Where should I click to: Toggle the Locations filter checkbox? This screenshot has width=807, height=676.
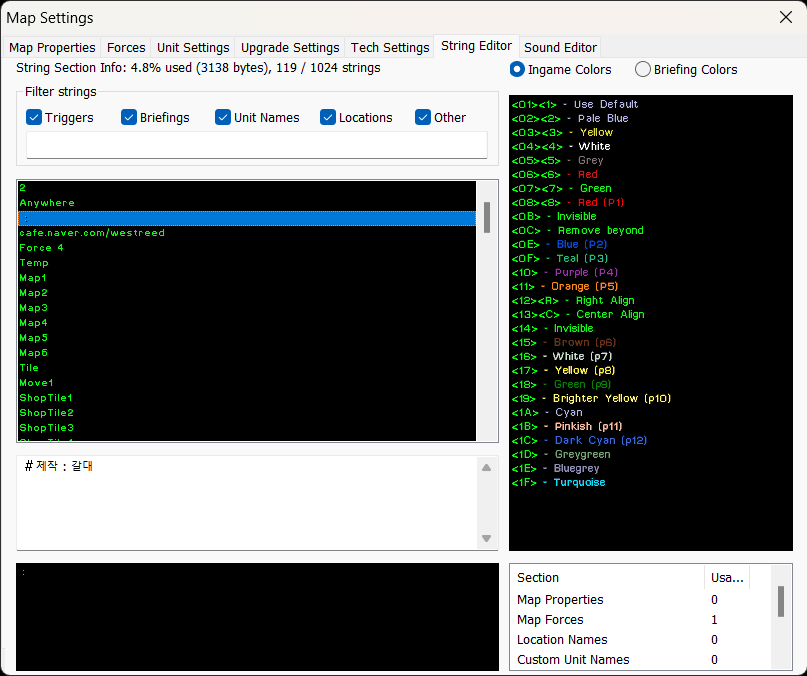328,117
